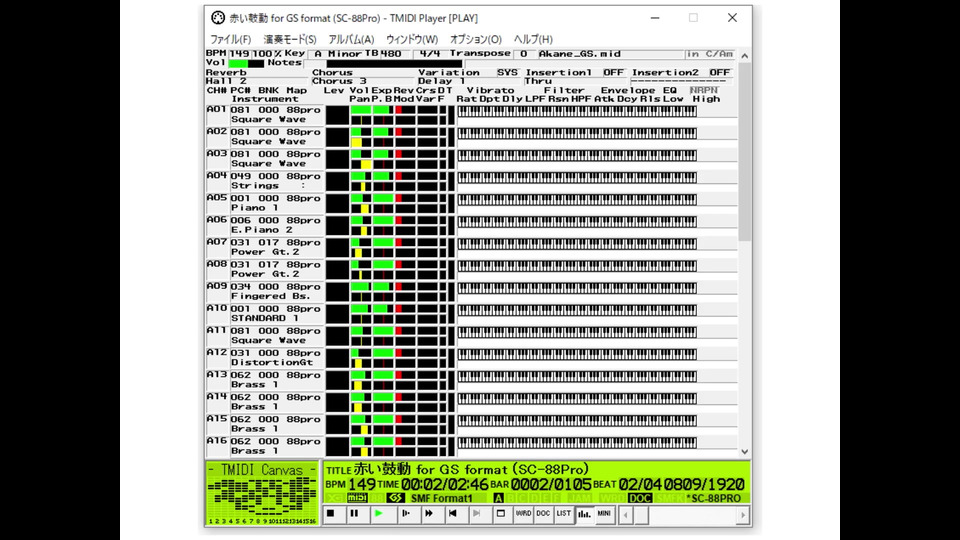The width and height of the screenshot is (960, 540).
Task: Select channel A06 E.Piano 2 row
Action: point(264,225)
